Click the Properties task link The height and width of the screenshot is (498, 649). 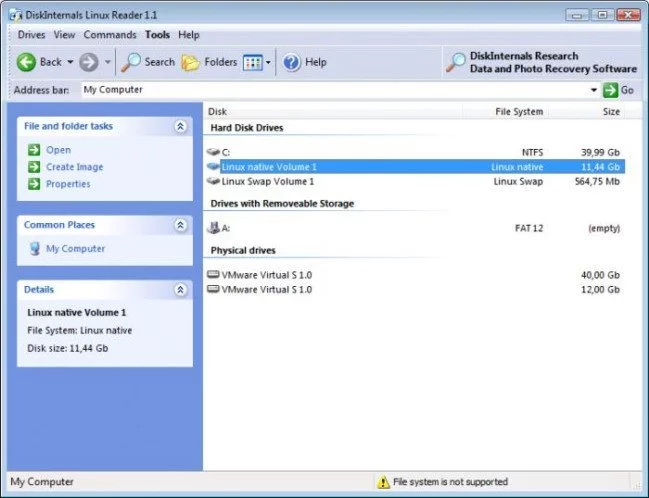click(x=68, y=184)
